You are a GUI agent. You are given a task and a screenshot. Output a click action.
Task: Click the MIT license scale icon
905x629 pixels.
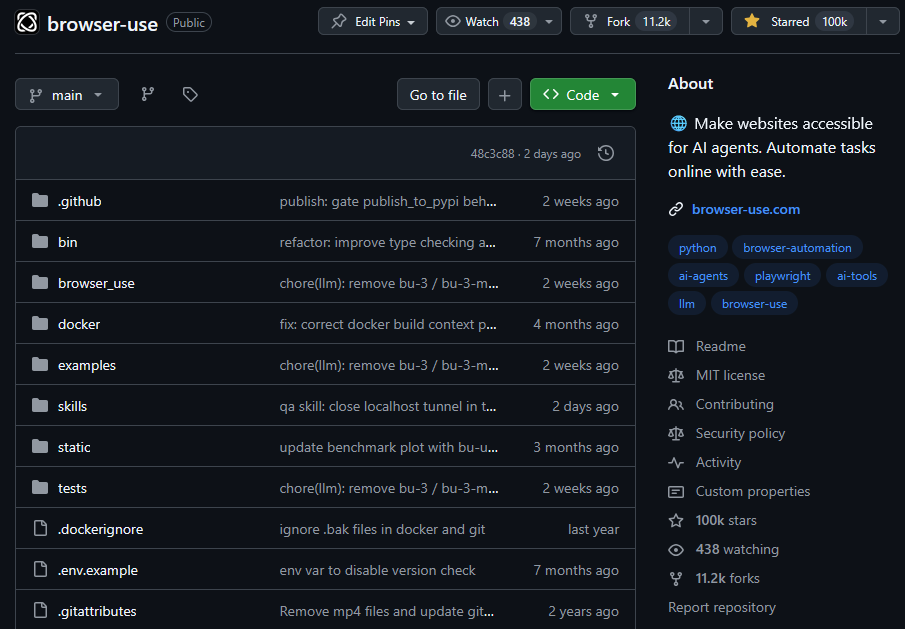(x=676, y=376)
